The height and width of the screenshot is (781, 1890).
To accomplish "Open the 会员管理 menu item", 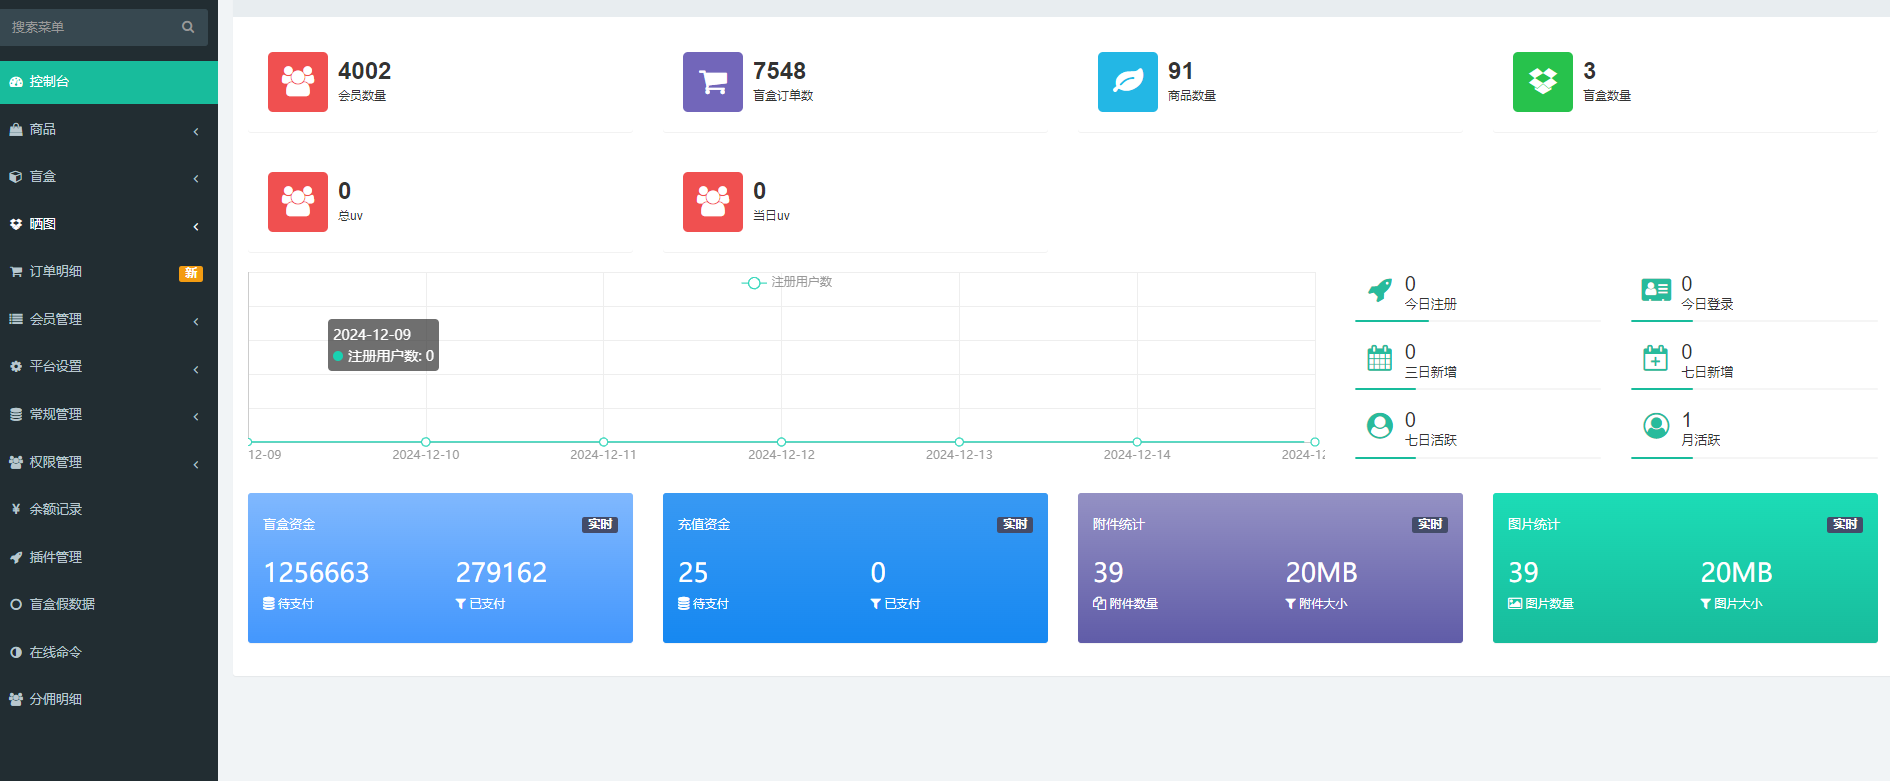I will [109, 319].
